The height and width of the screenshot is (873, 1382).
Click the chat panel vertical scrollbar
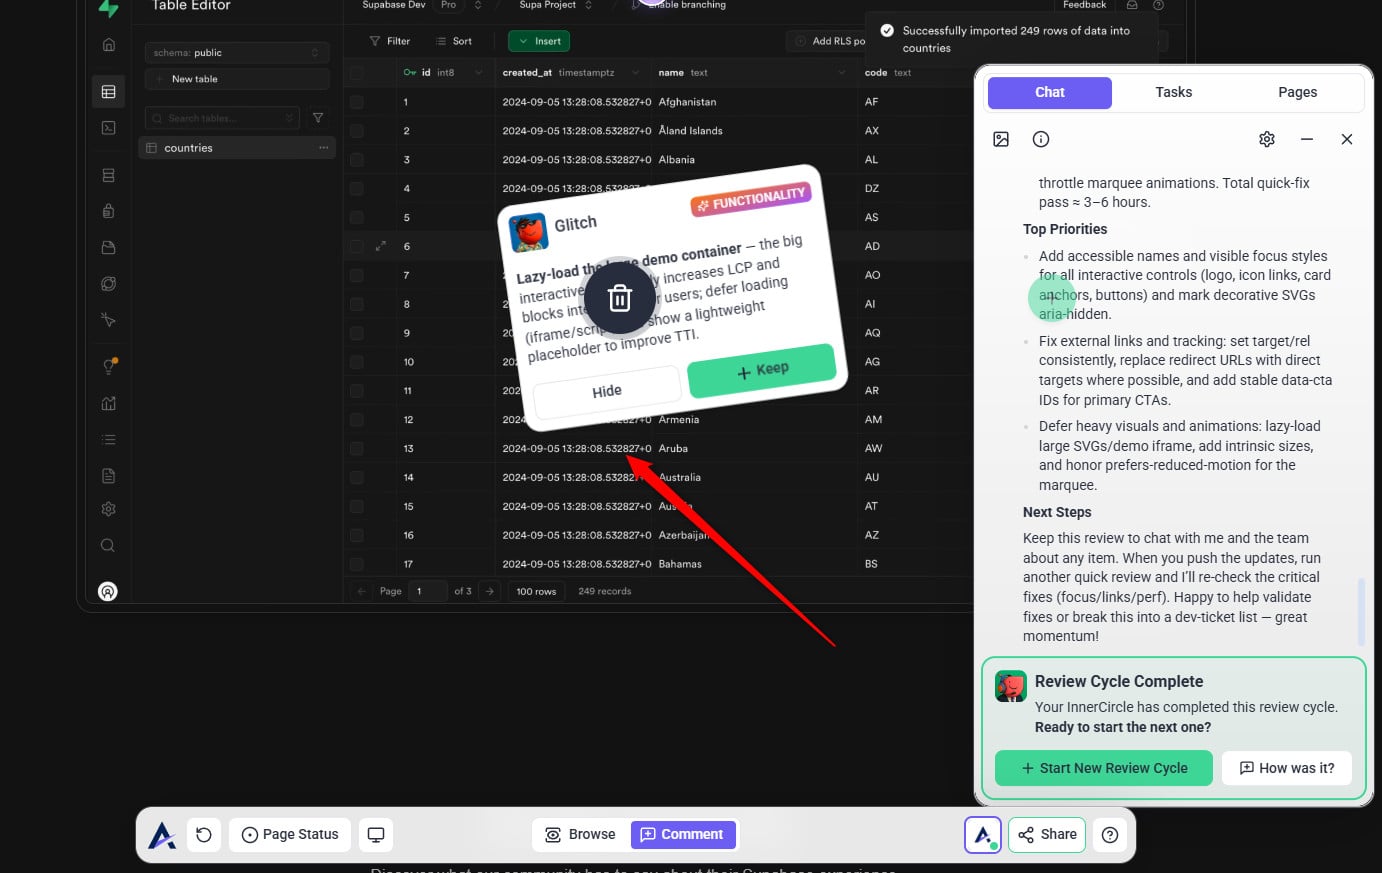click(1360, 611)
